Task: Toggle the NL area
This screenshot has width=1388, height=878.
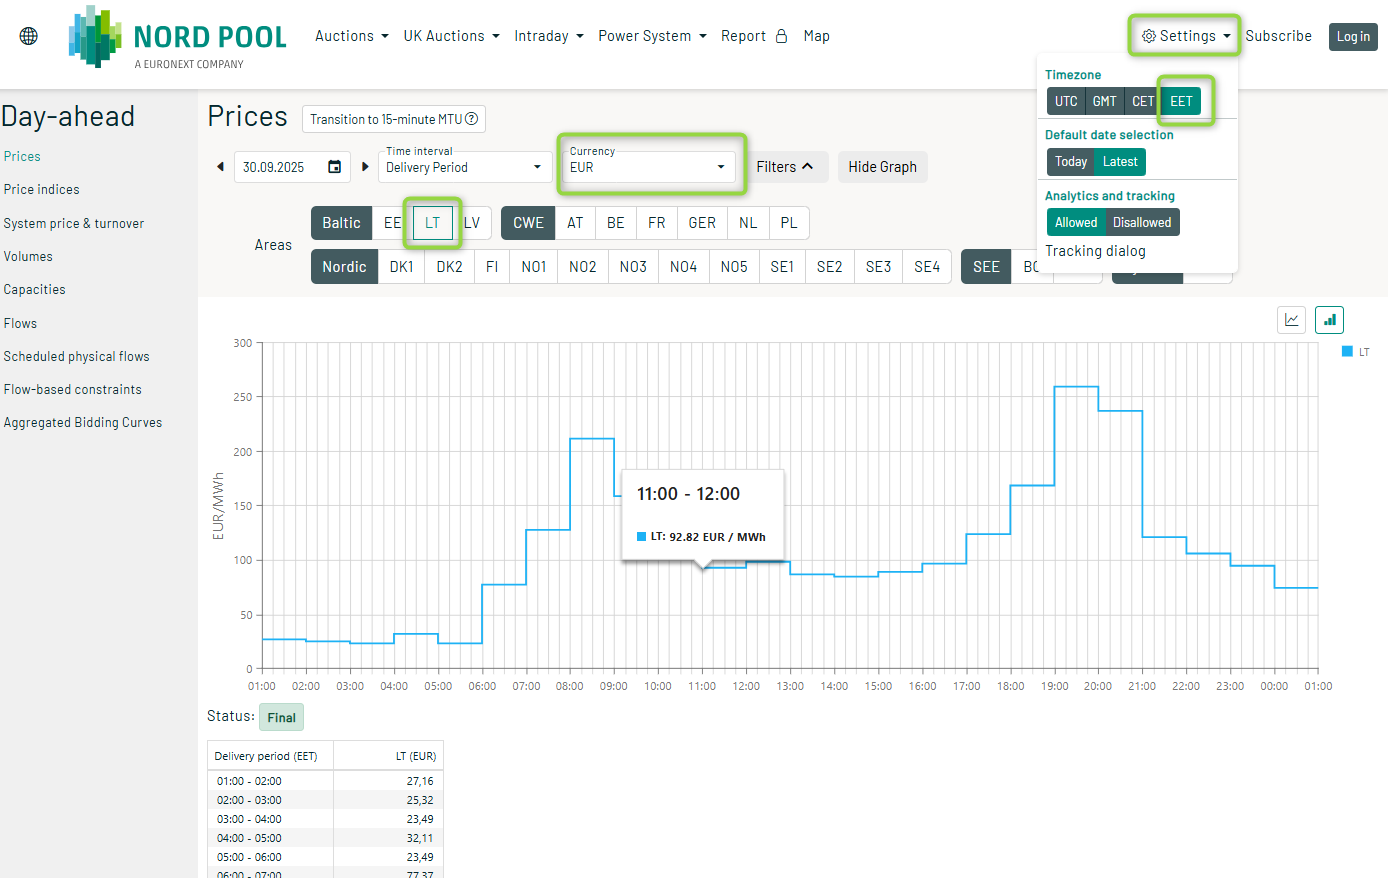Action: [x=748, y=223]
